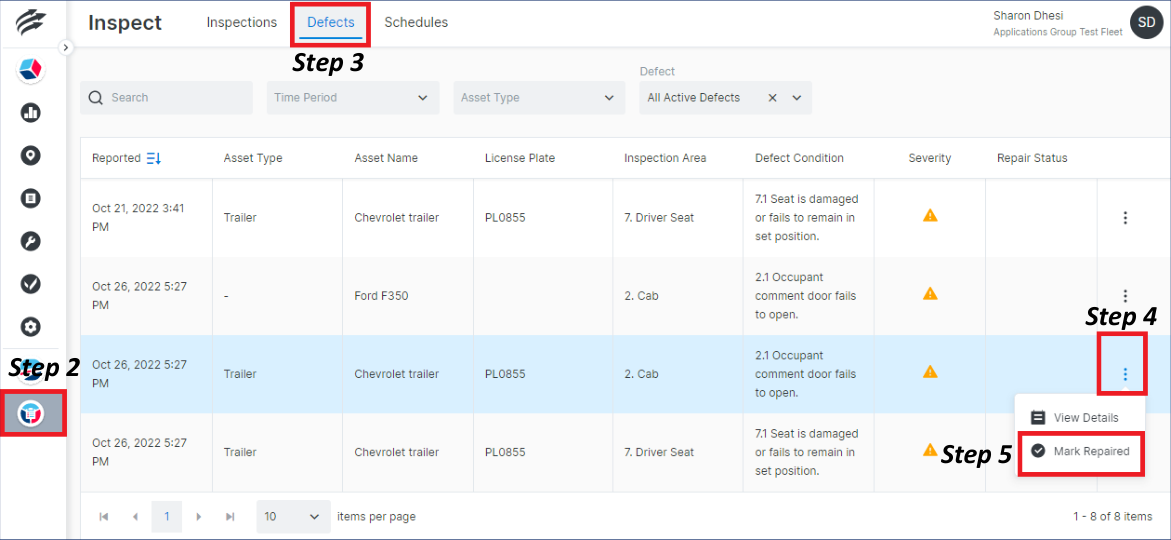This screenshot has width=1171, height=540.
Task: Click severity warning icon in highlighted row
Action: pos(930,371)
